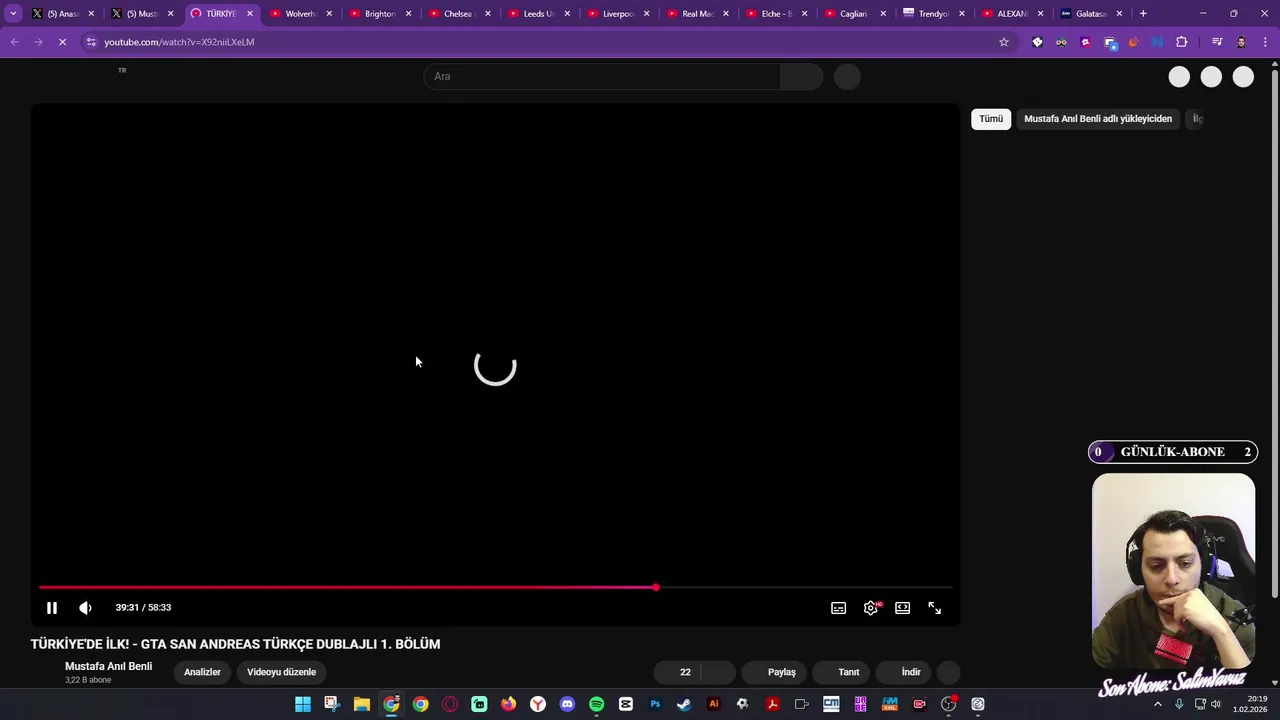The height and width of the screenshot is (720, 1280).
Task: Click the address bar URL youtube.com/watch
Action: [x=179, y=42]
